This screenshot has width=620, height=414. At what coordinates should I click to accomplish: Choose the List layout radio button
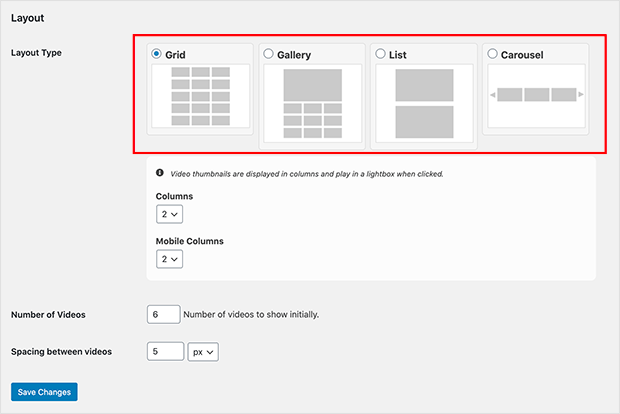(380, 54)
